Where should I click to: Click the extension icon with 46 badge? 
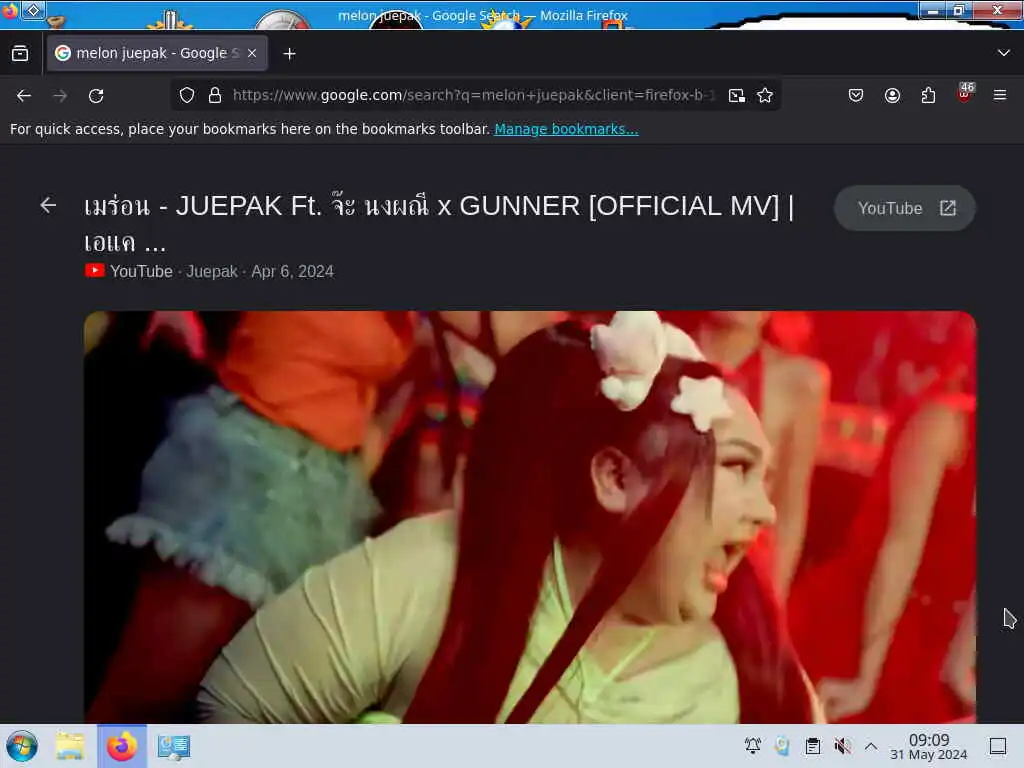click(x=964, y=93)
